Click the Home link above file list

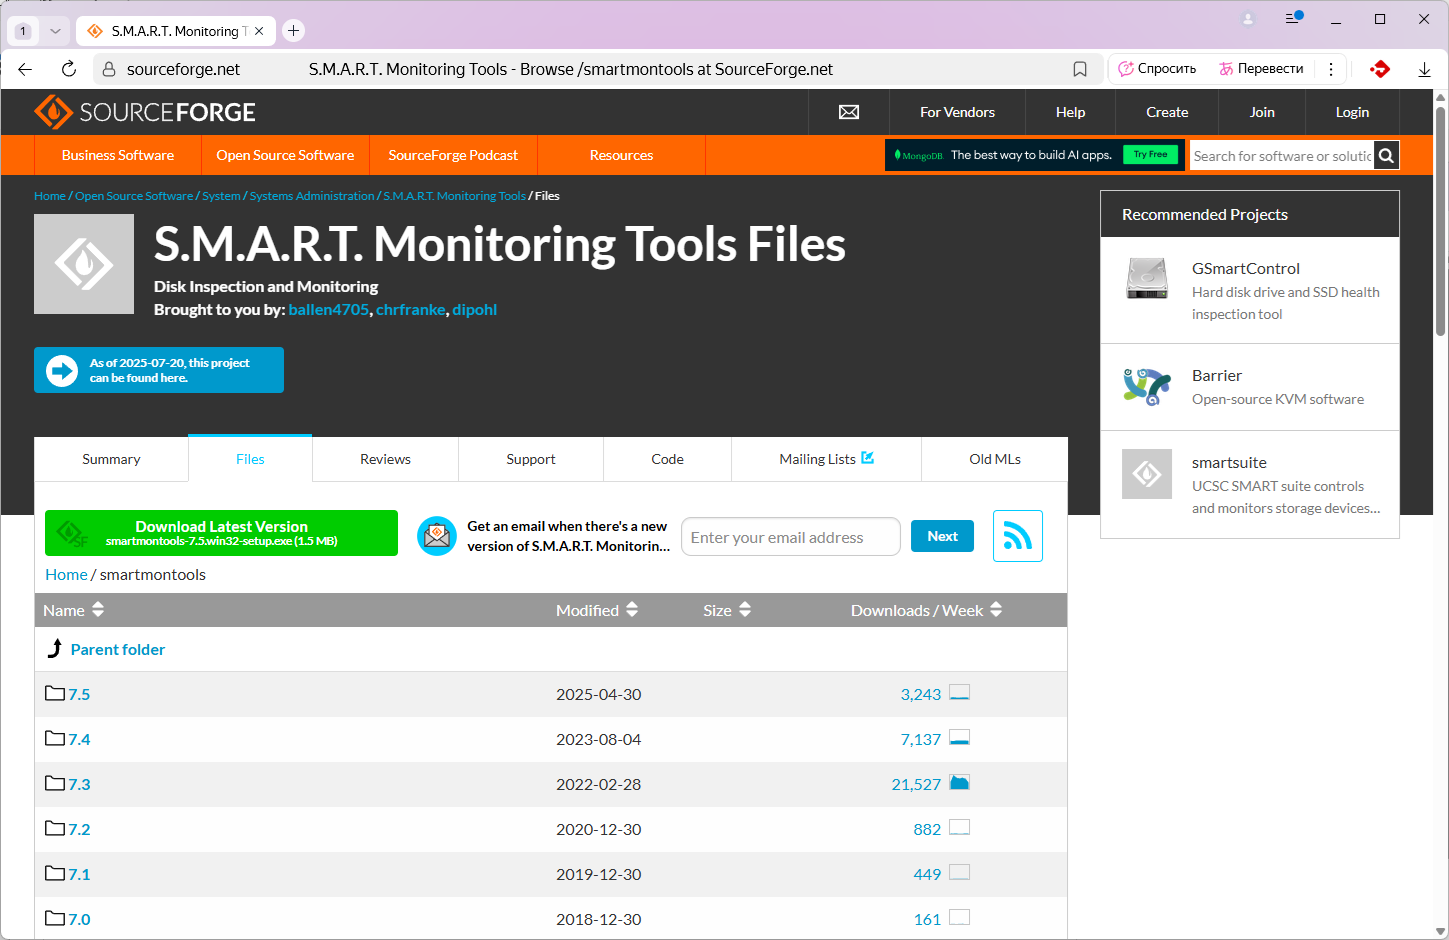(x=66, y=574)
